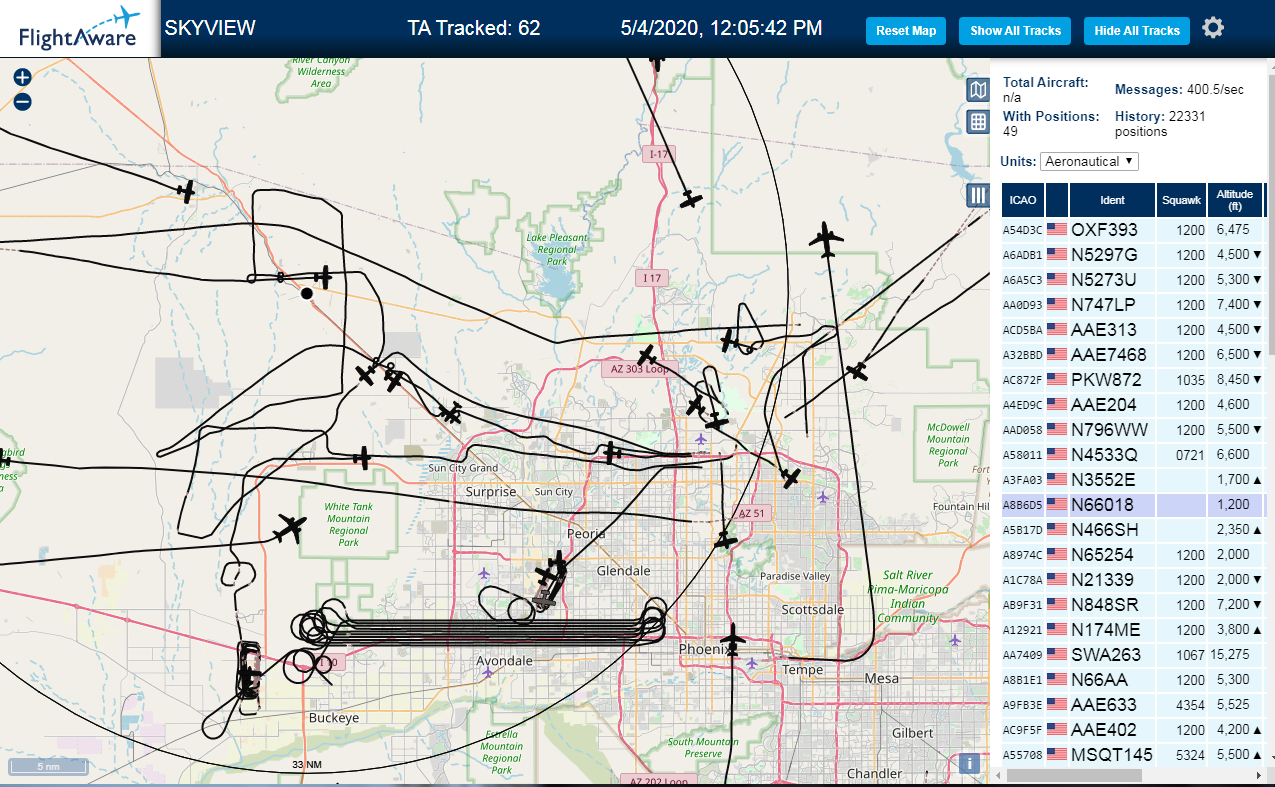Select aircraft N5273U in list
The image size is (1275, 787).
[x=1133, y=280]
